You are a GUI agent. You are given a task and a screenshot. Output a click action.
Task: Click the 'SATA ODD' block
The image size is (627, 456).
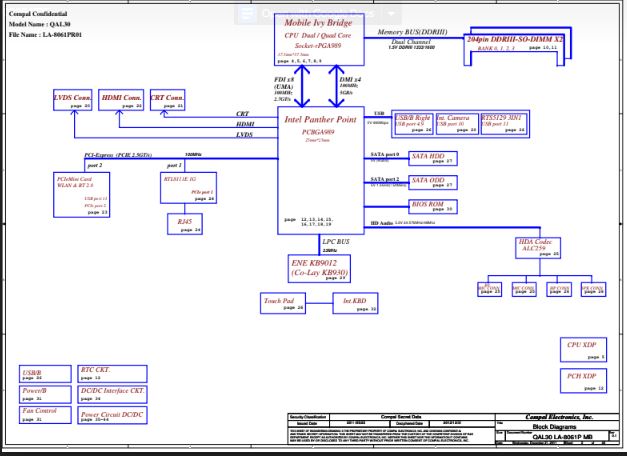pos(433,182)
